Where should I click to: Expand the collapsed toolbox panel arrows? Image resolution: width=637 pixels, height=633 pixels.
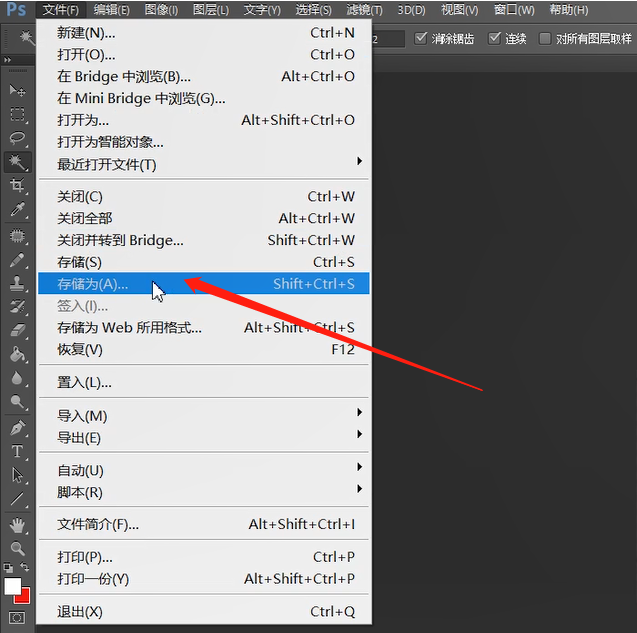click(7, 60)
